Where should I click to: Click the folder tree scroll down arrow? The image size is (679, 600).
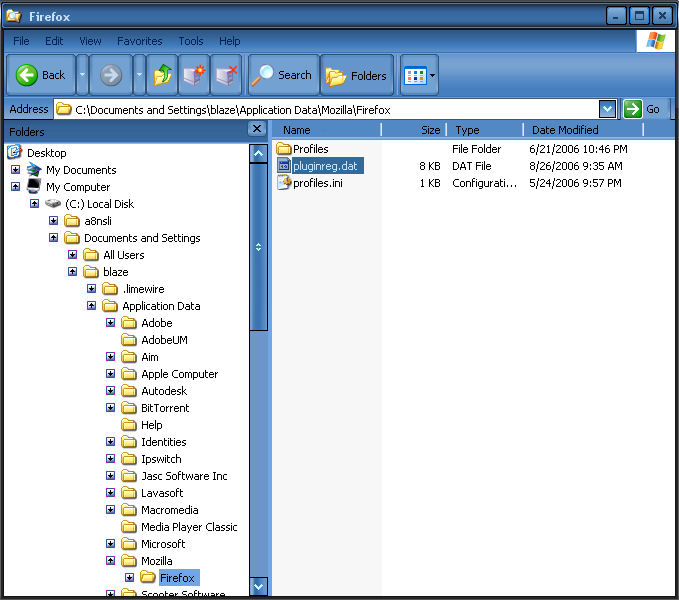(259, 587)
